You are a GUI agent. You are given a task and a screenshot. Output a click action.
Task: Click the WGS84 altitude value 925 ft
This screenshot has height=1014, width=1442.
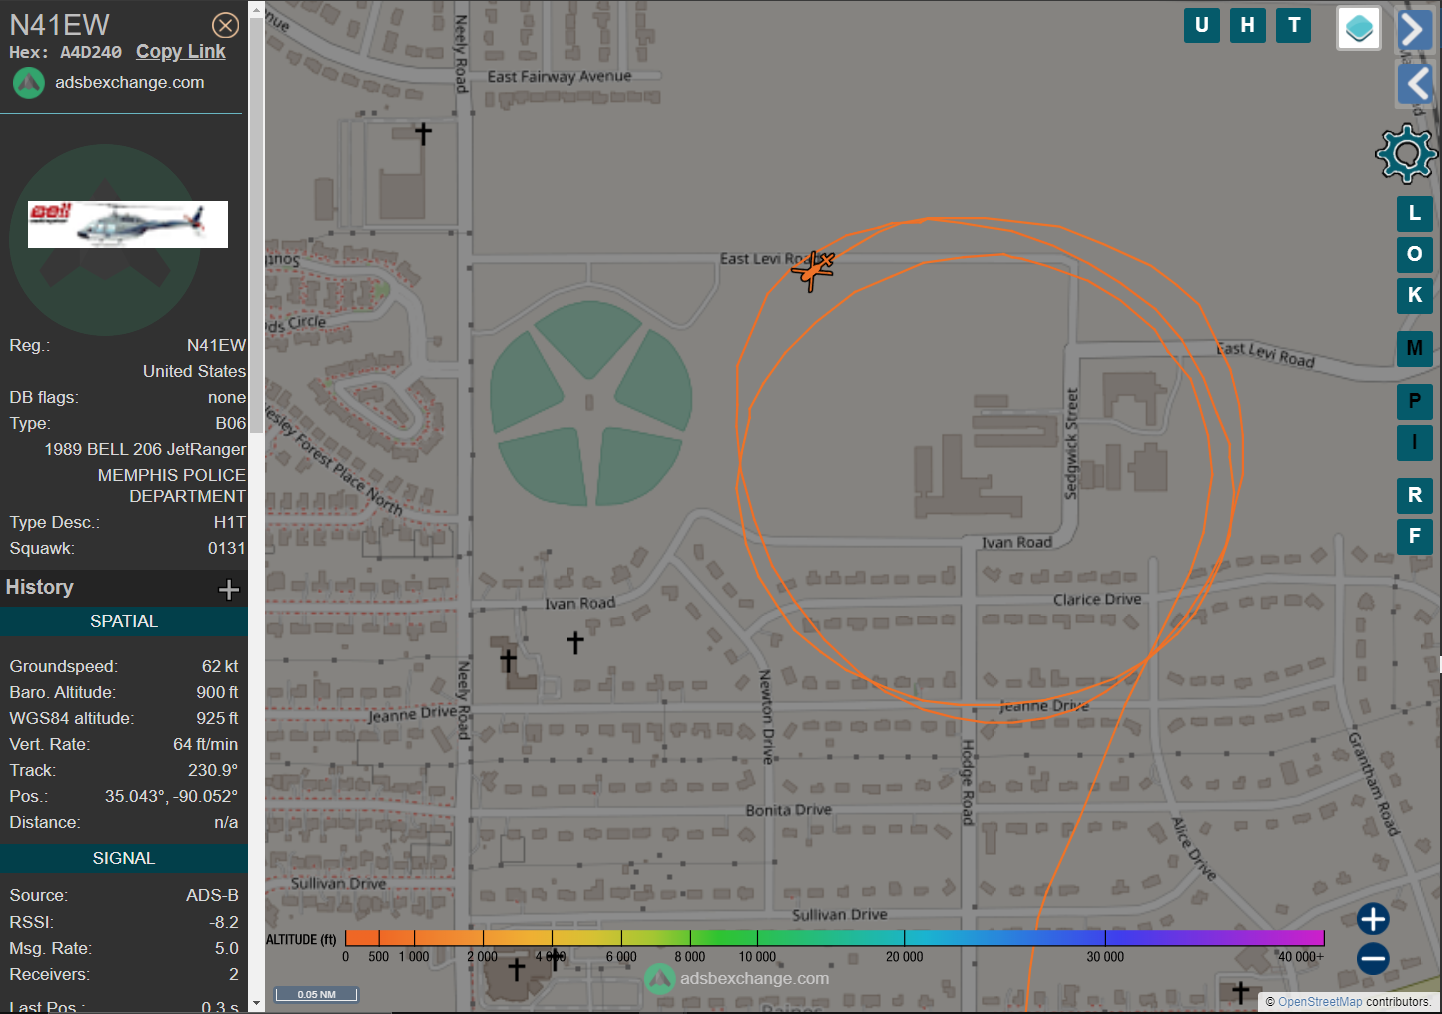coord(217,718)
